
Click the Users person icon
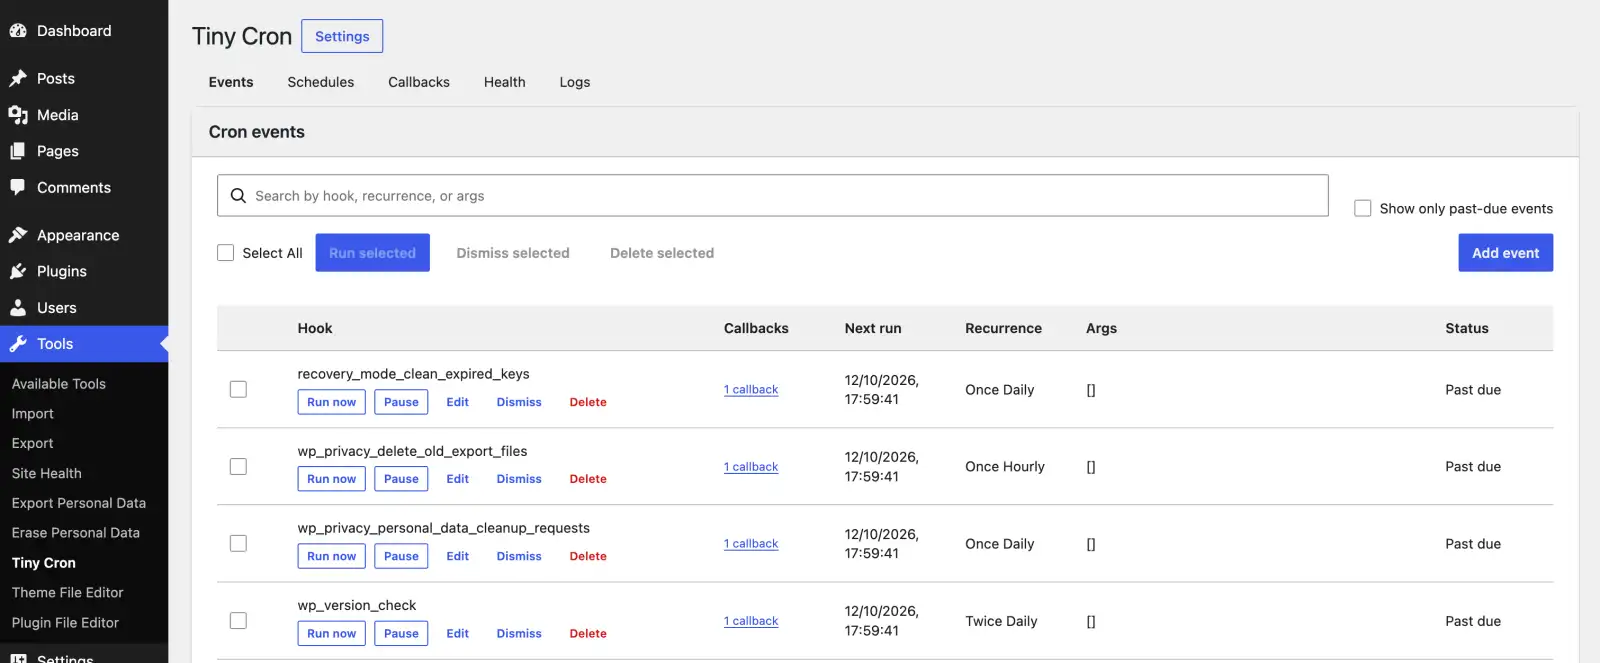point(18,308)
